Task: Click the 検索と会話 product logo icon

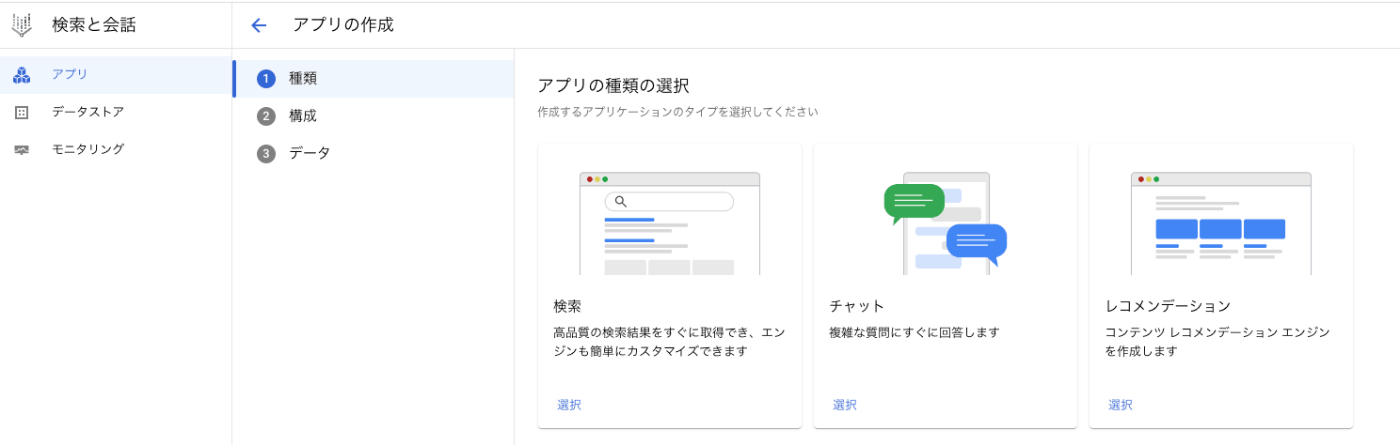Action: point(22,25)
